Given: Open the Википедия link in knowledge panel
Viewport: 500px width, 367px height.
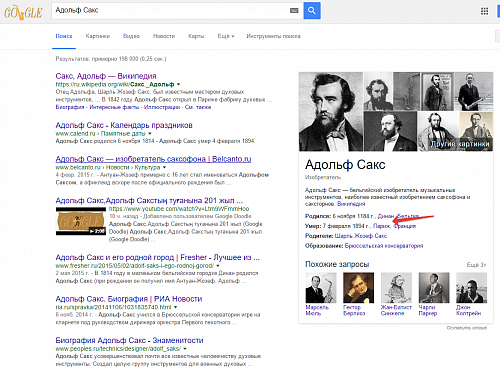Looking at the screenshot, I should 351,204.
